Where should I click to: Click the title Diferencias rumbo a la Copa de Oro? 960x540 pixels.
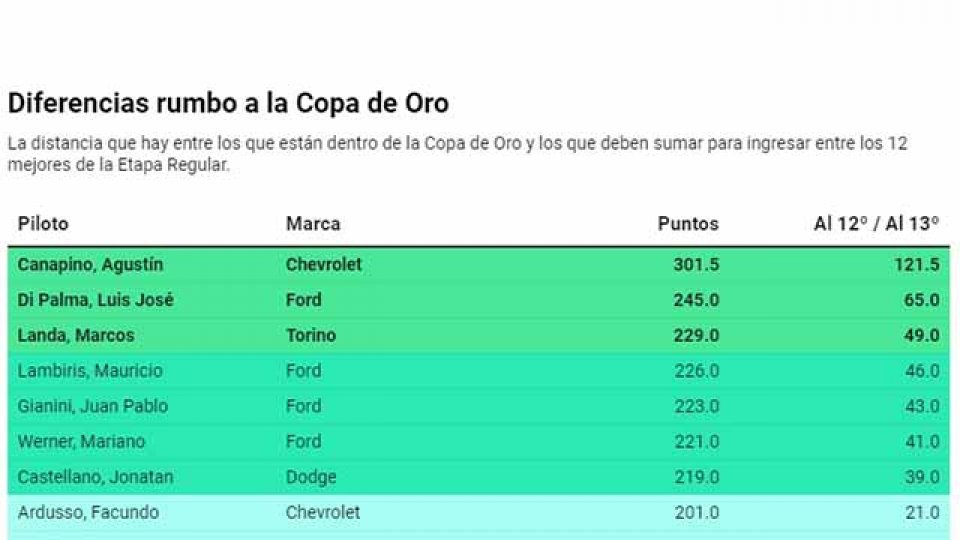coord(228,103)
